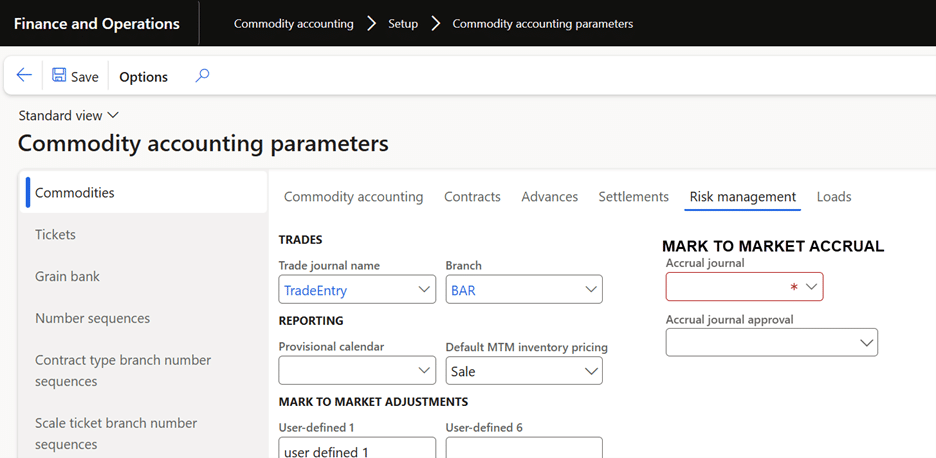Expand Accrual journal approval dropdown
This screenshot has width=936, height=458.
click(865, 343)
